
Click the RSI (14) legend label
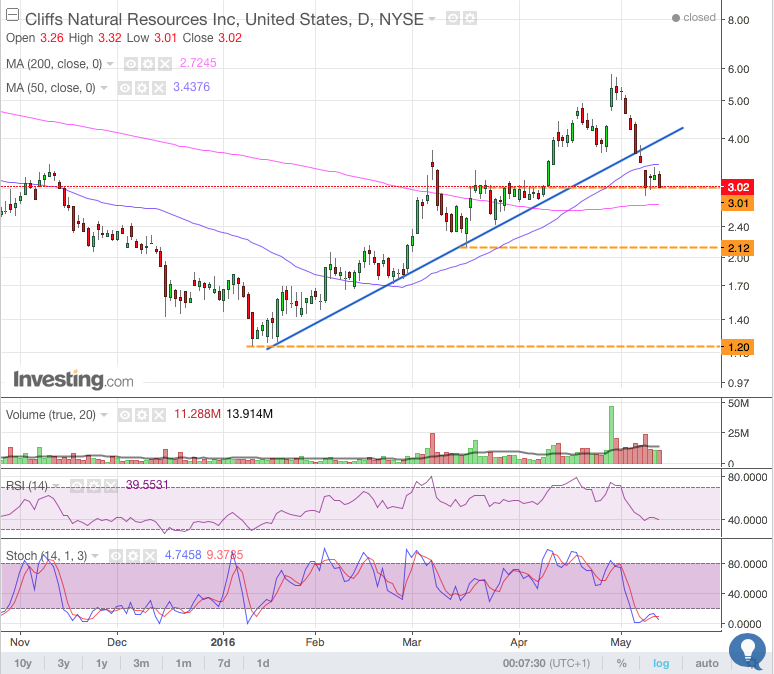(27, 486)
